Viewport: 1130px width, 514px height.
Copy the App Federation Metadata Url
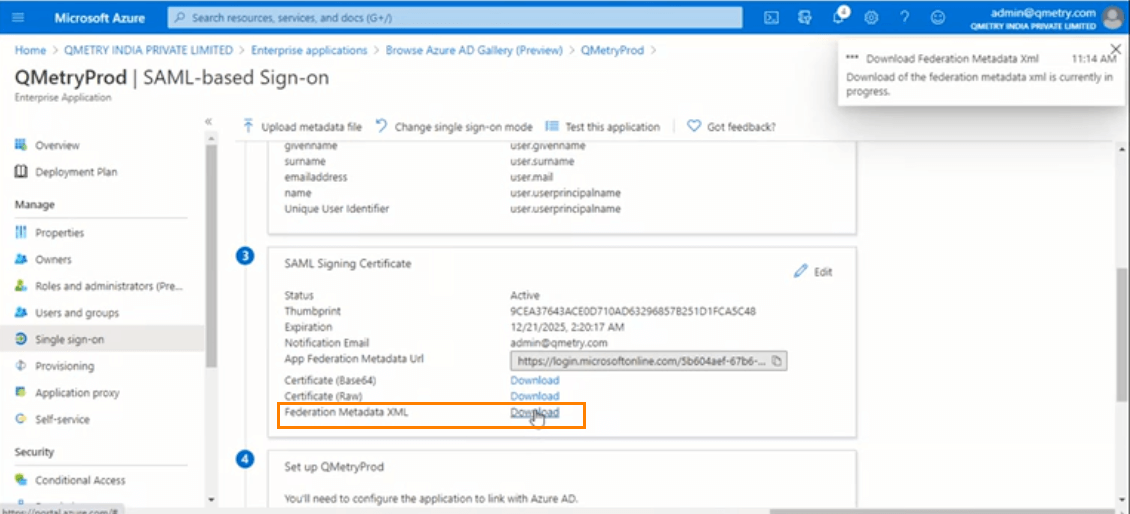776,361
